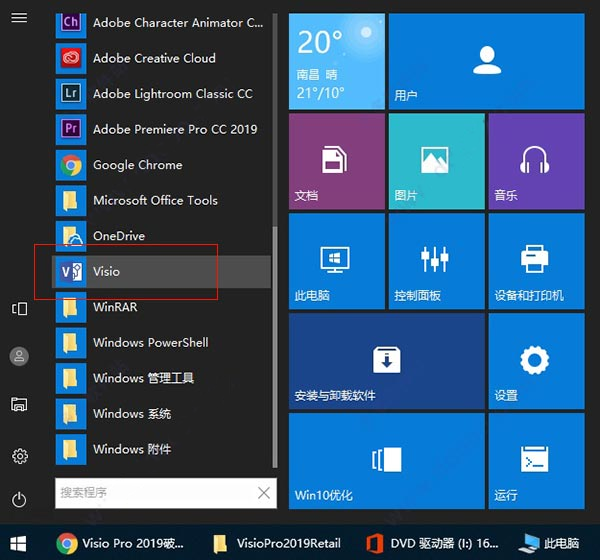Click the Windows Start button on taskbar
The image size is (600, 560).
tap(18, 544)
